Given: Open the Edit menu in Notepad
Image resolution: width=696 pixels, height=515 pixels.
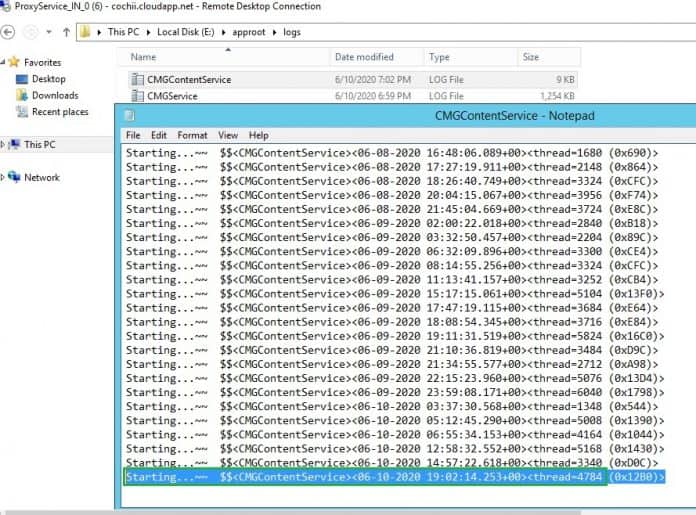Looking at the screenshot, I should pos(158,135).
